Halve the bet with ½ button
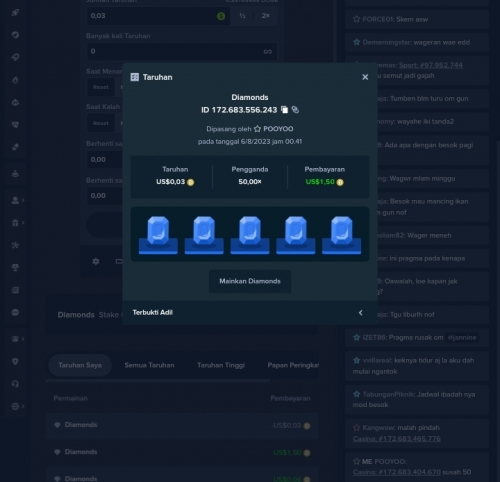Image resolution: width=500 pixels, height=482 pixels. point(242,16)
